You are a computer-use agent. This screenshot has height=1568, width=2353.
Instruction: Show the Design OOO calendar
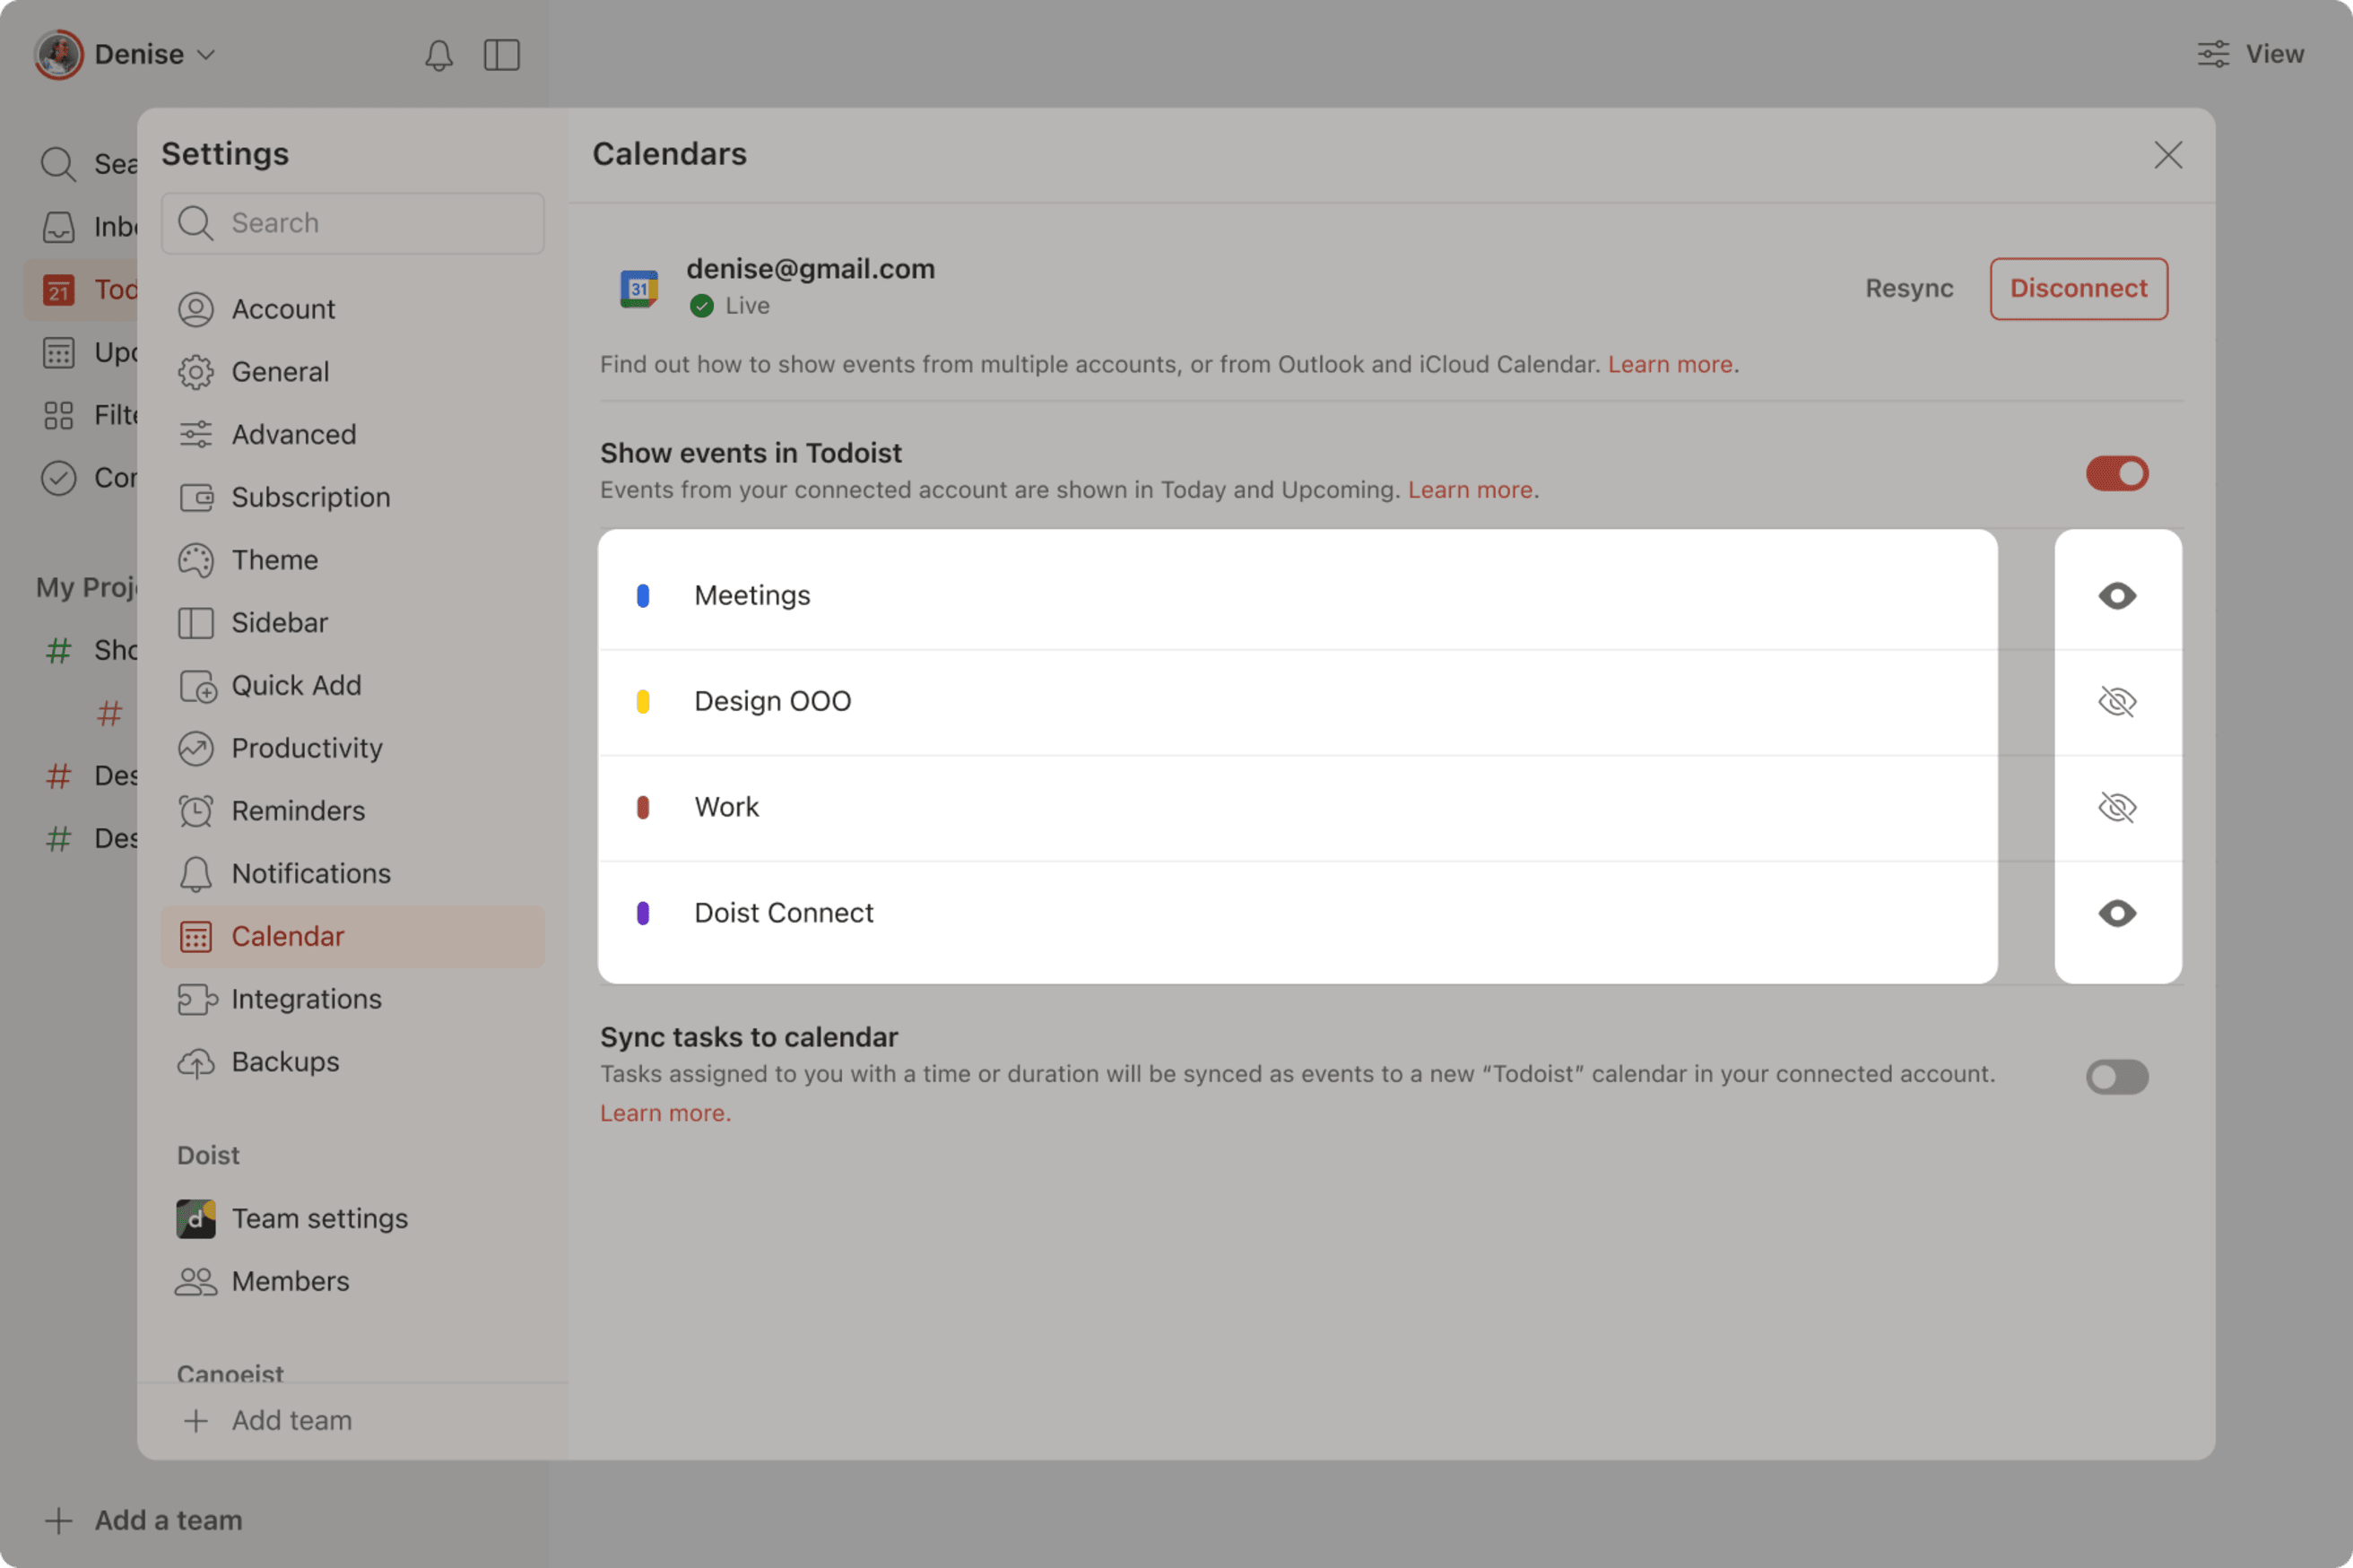point(2116,702)
